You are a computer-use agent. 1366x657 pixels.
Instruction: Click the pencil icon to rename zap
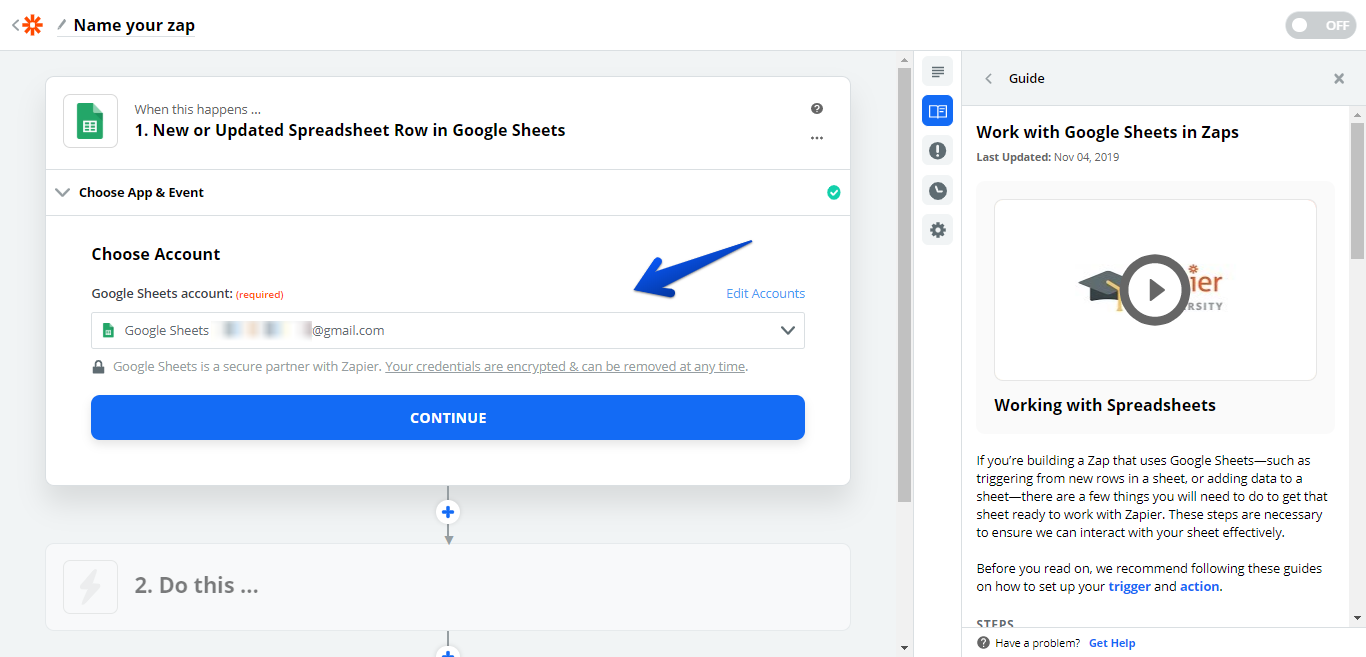coord(62,24)
